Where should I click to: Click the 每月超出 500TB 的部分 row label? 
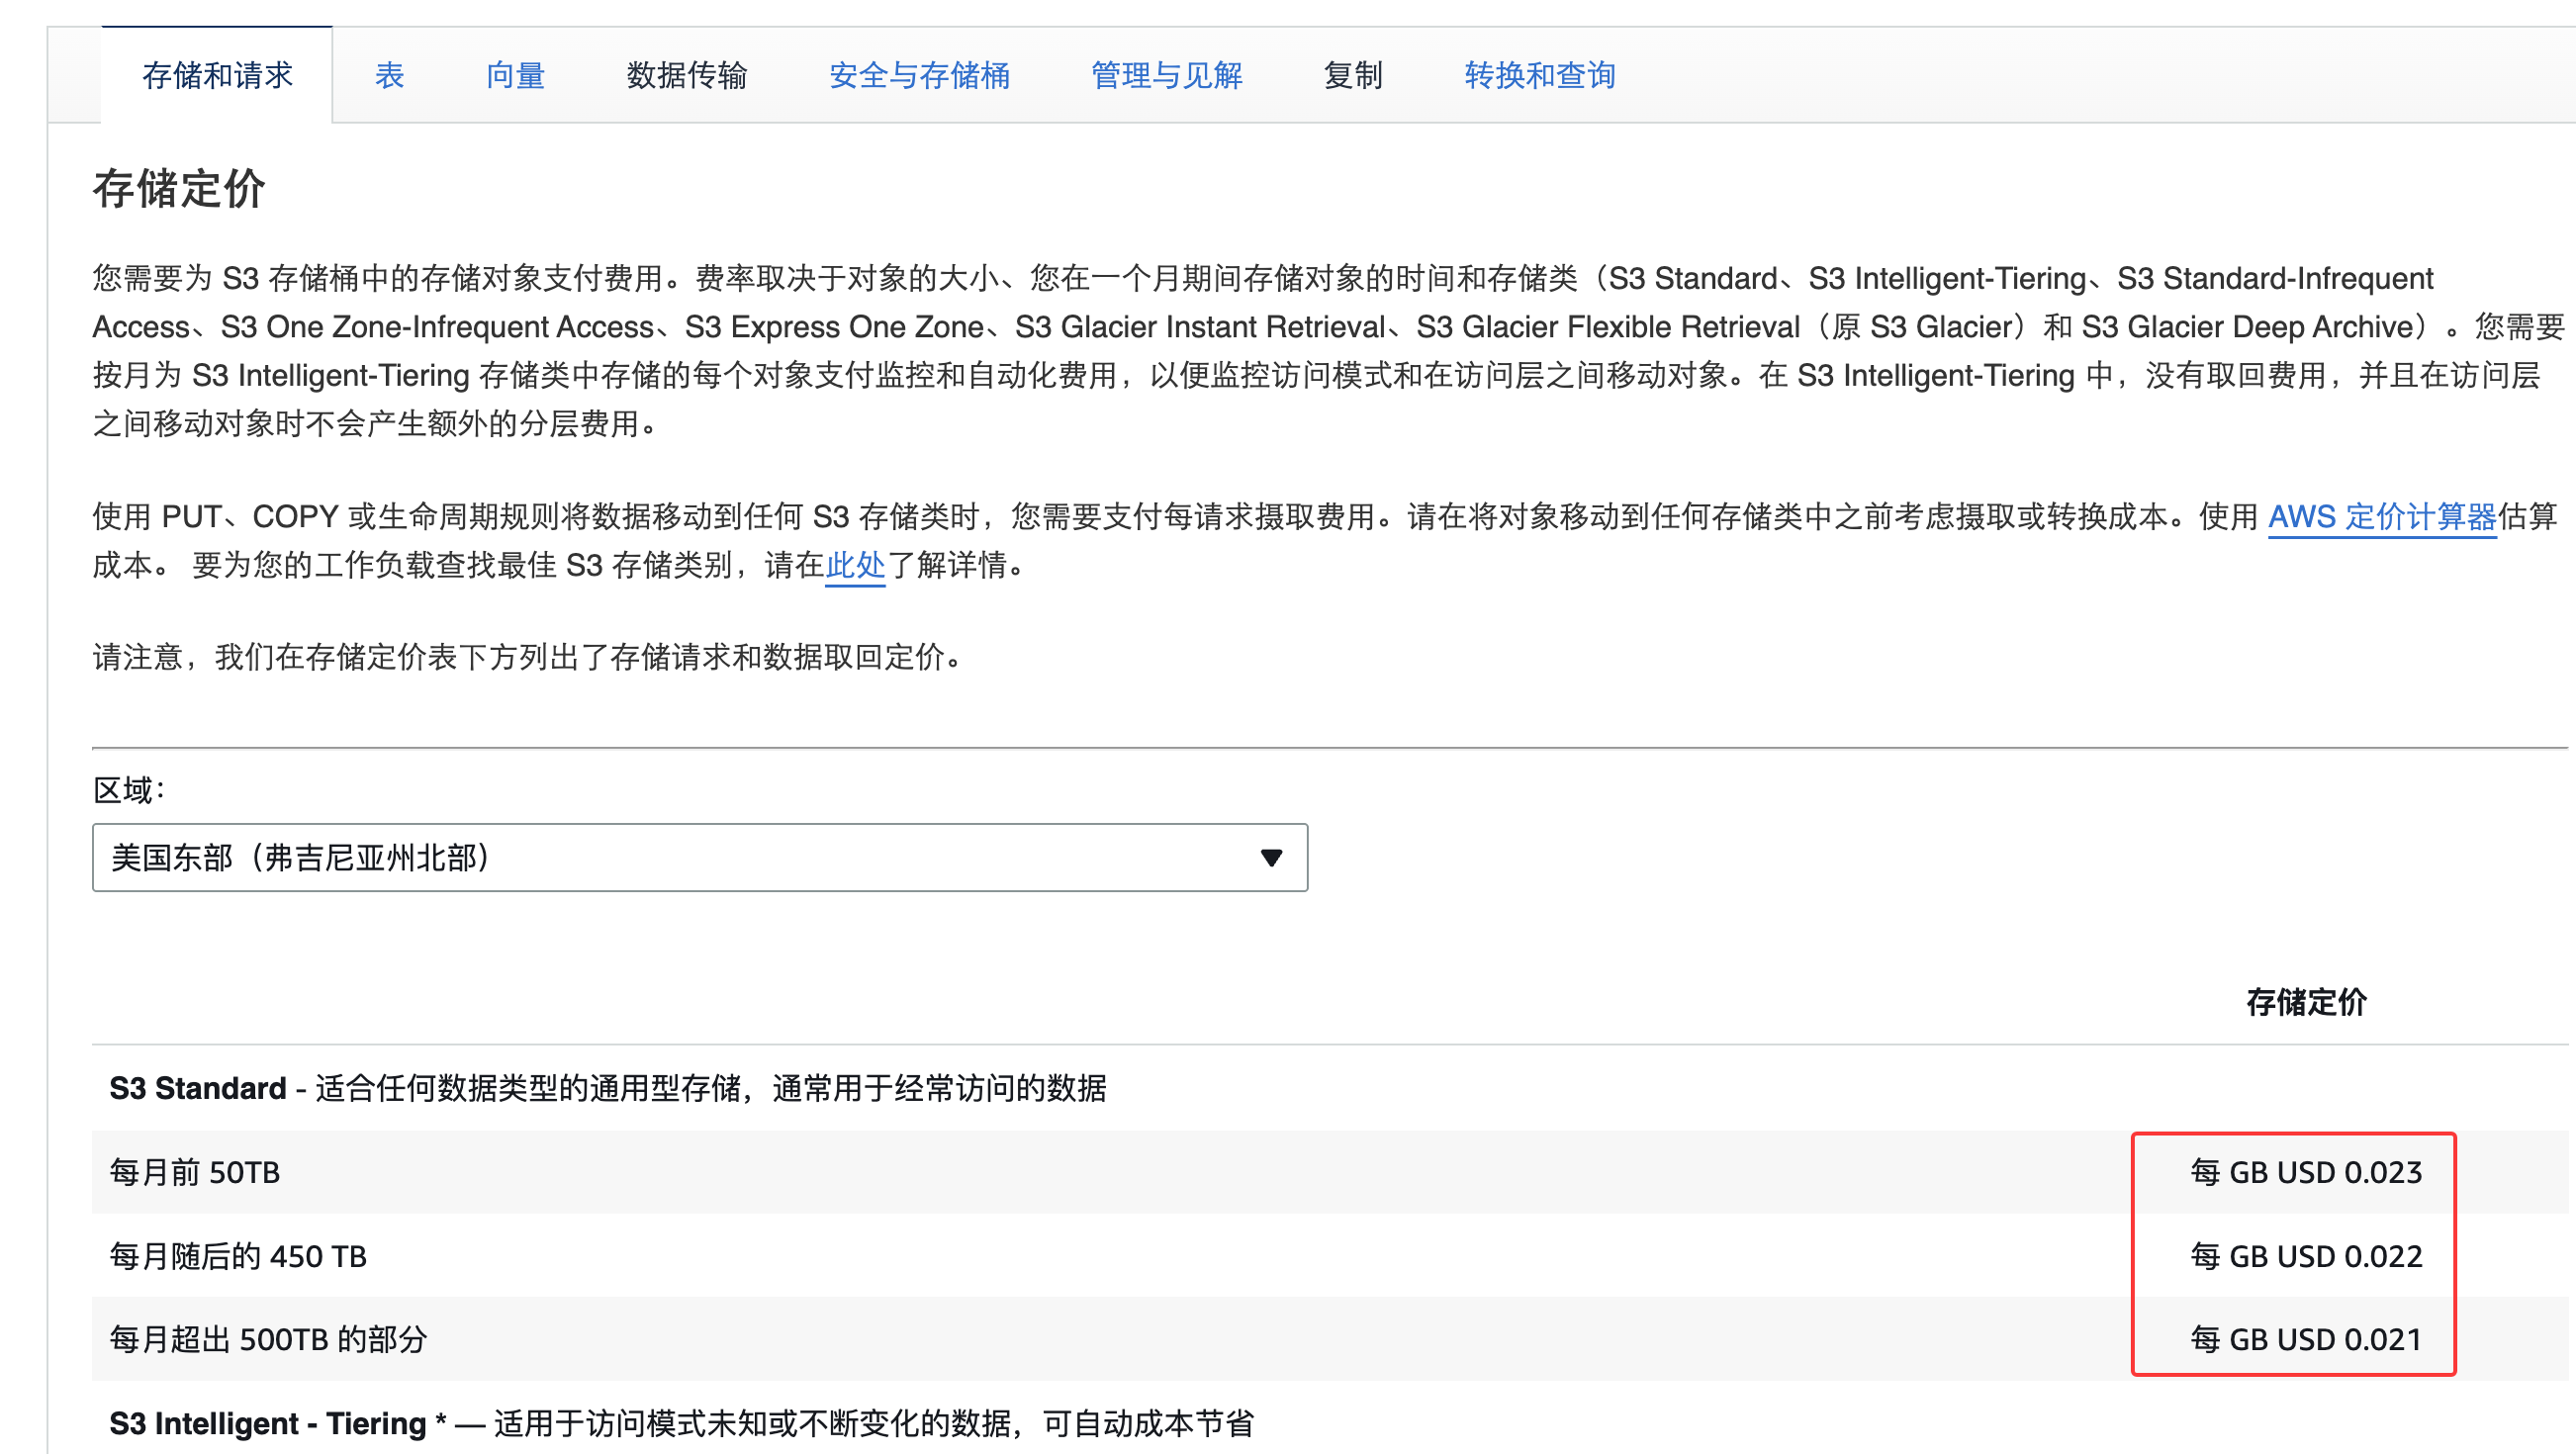point(268,1339)
